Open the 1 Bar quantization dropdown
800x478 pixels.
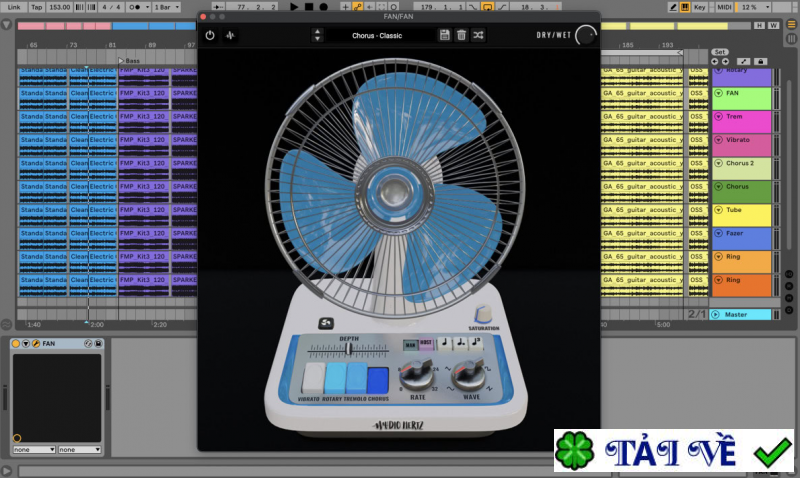[x=167, y=7]
